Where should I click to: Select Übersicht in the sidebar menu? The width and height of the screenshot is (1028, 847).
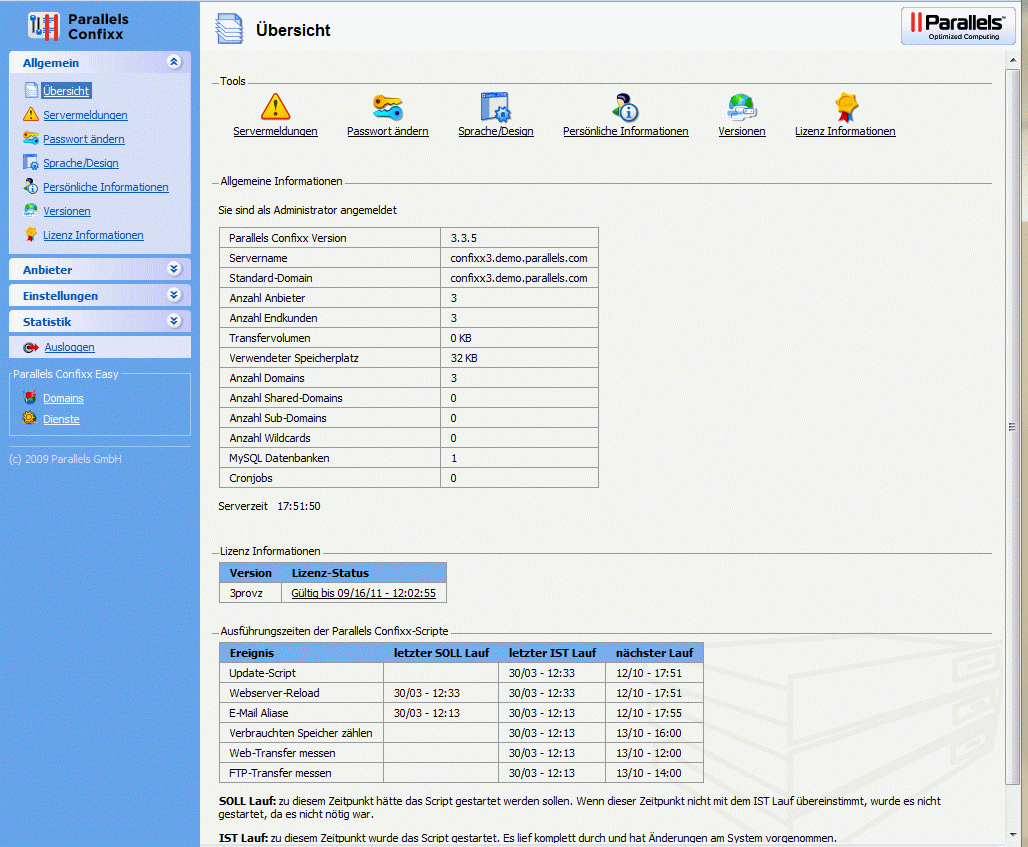(66, 91)
